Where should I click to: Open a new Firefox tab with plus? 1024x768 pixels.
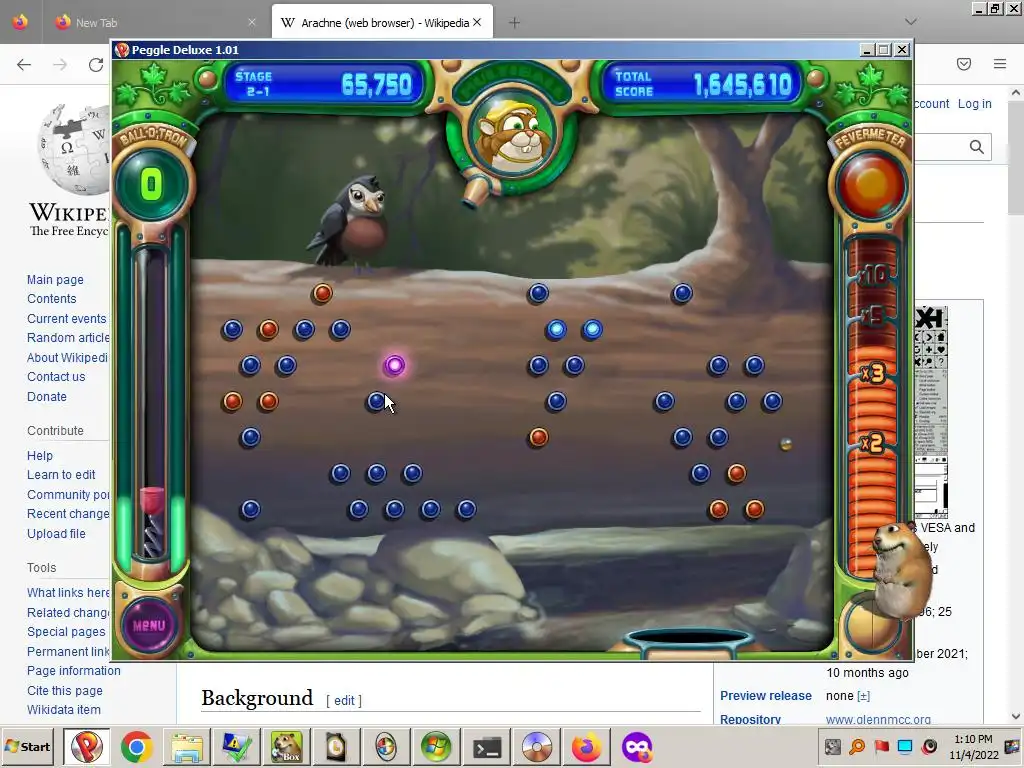515,23
